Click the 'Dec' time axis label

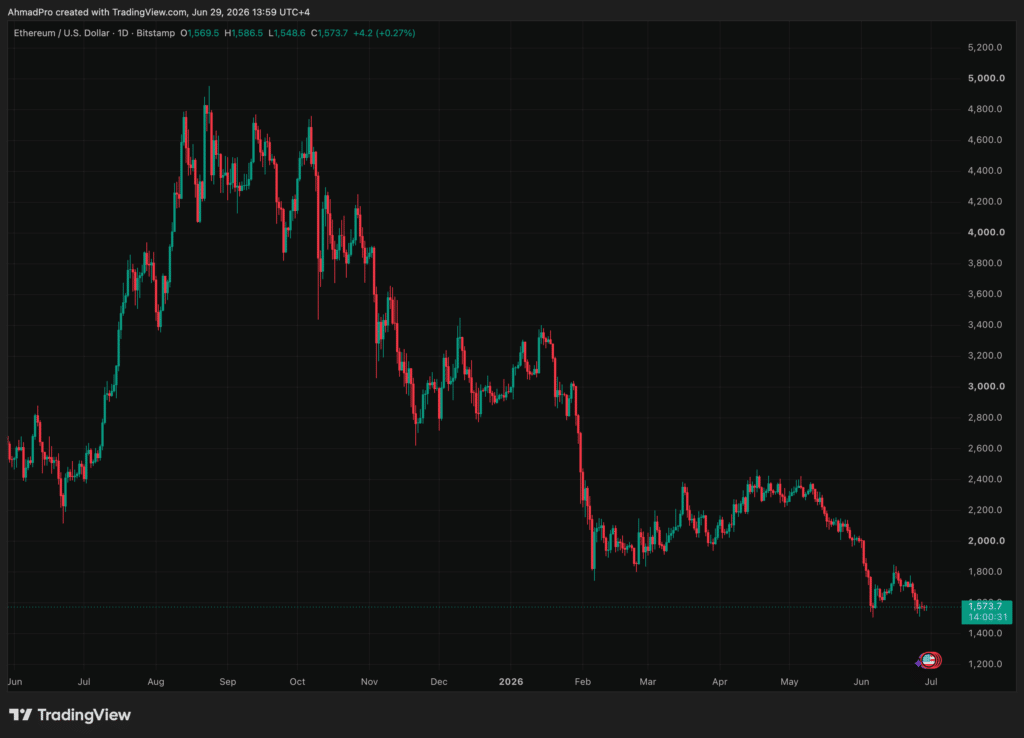[439, 682]
